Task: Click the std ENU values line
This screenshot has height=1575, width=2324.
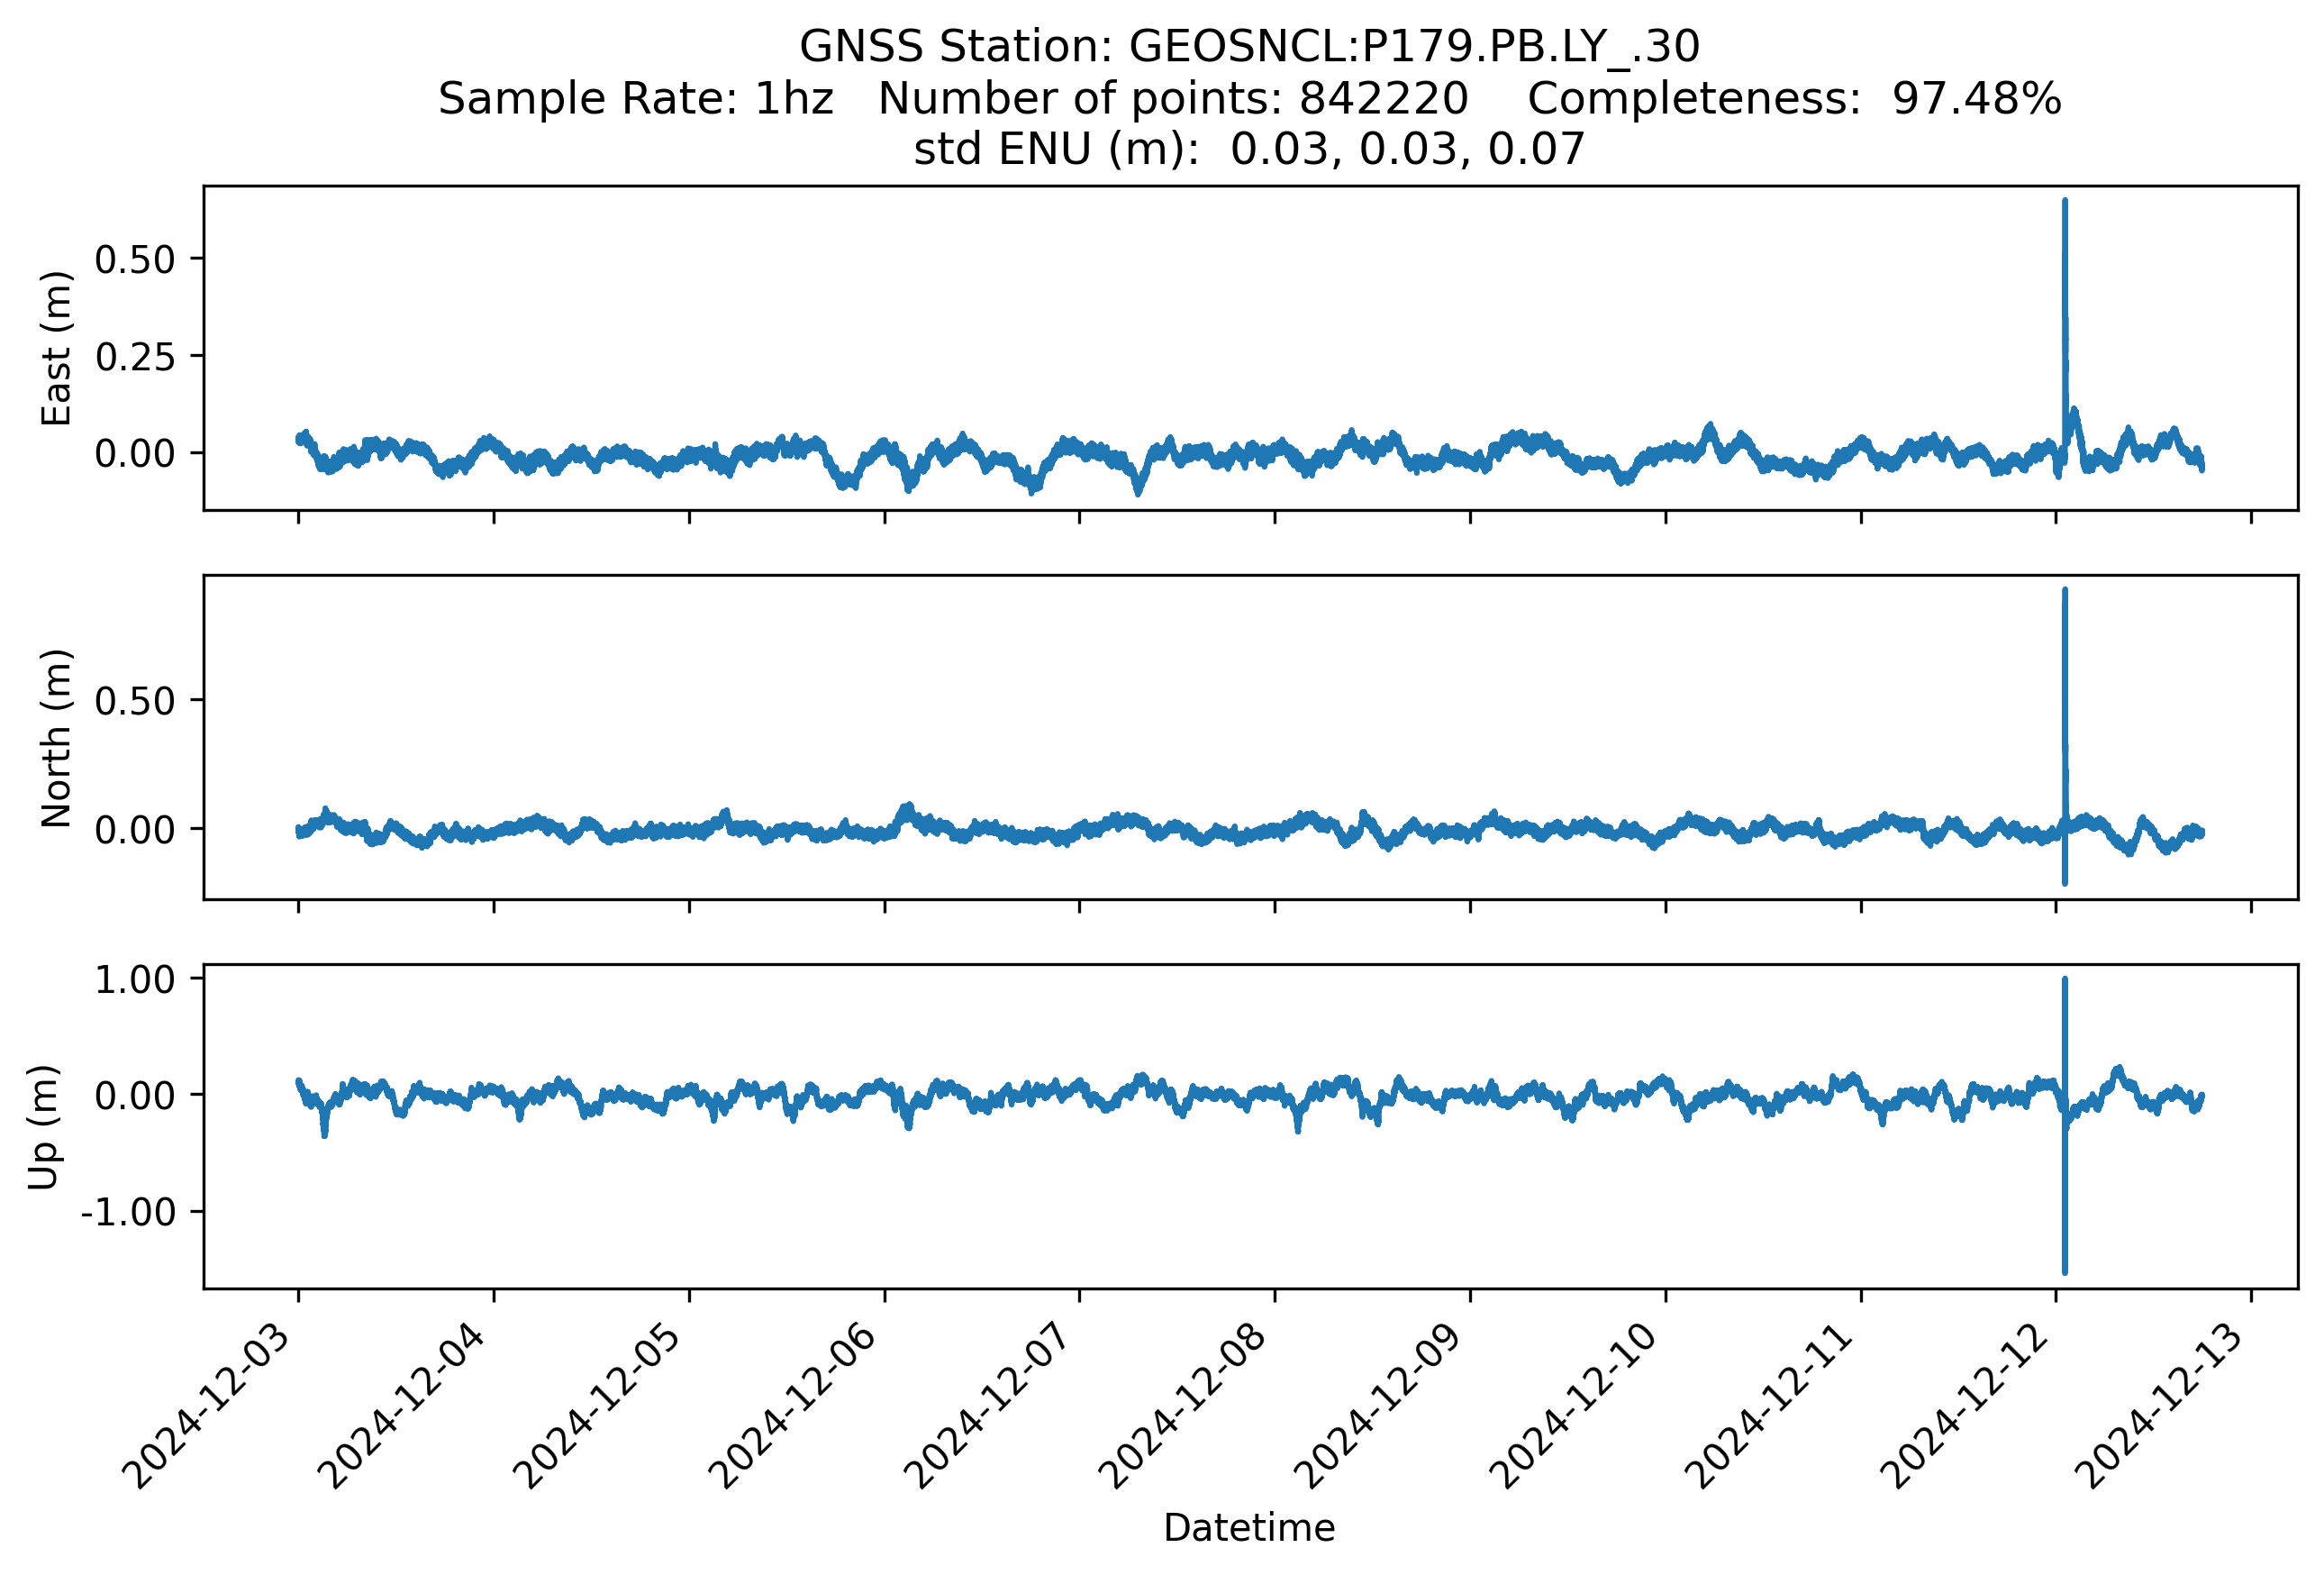Action: pos(1249,150)
